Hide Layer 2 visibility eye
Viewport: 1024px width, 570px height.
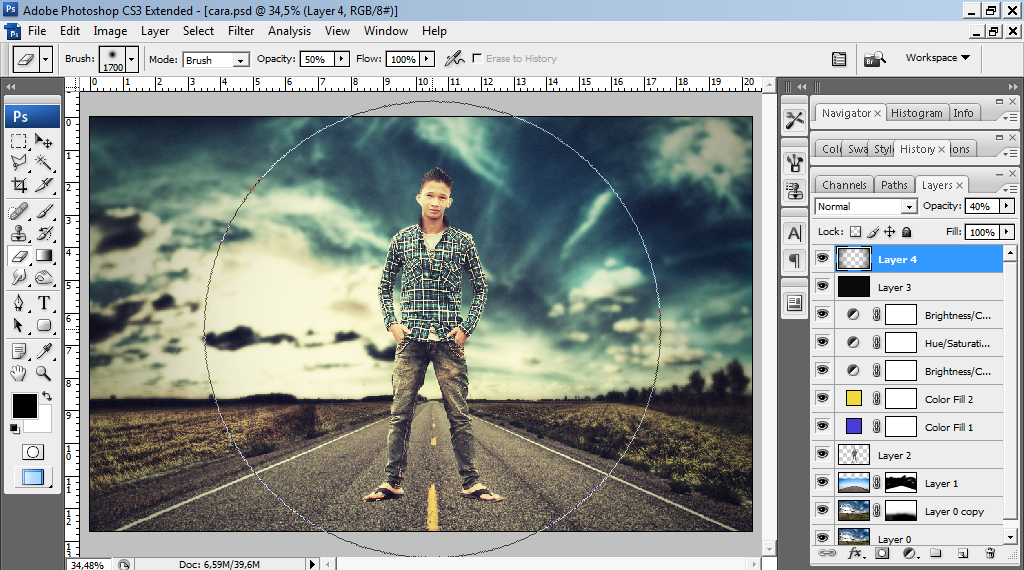point(822,454)
